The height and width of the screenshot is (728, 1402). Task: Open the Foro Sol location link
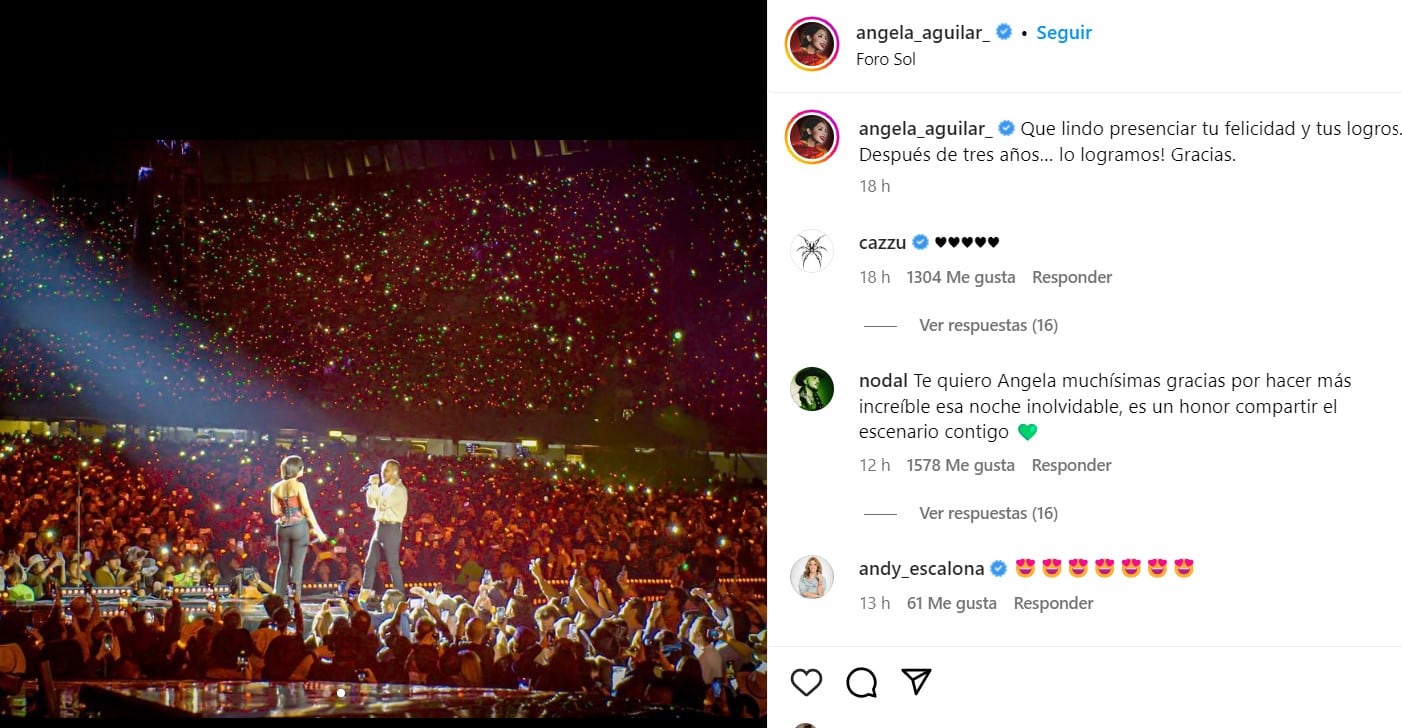[886, 59]
